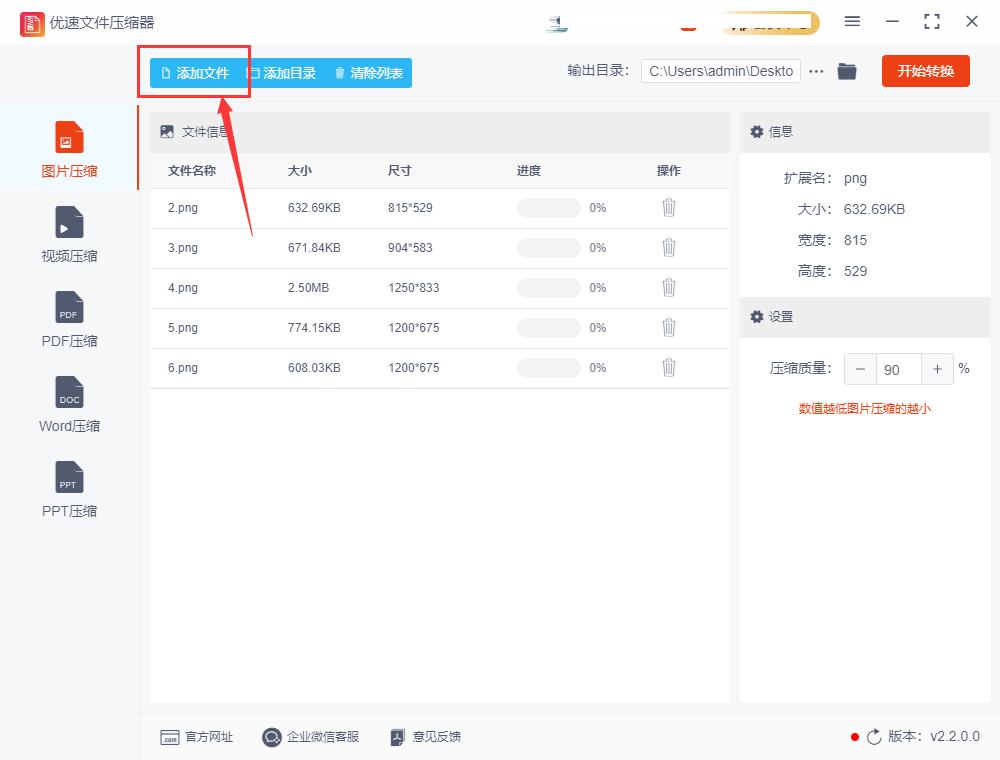Click inside the 输出目录 path field
The image size is (1000, 760).
pyautogui.click(x=720, y=71)
